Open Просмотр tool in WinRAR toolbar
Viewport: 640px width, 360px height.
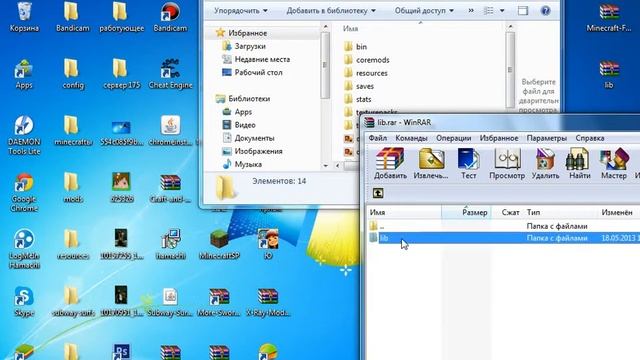(x=507, y=164)
